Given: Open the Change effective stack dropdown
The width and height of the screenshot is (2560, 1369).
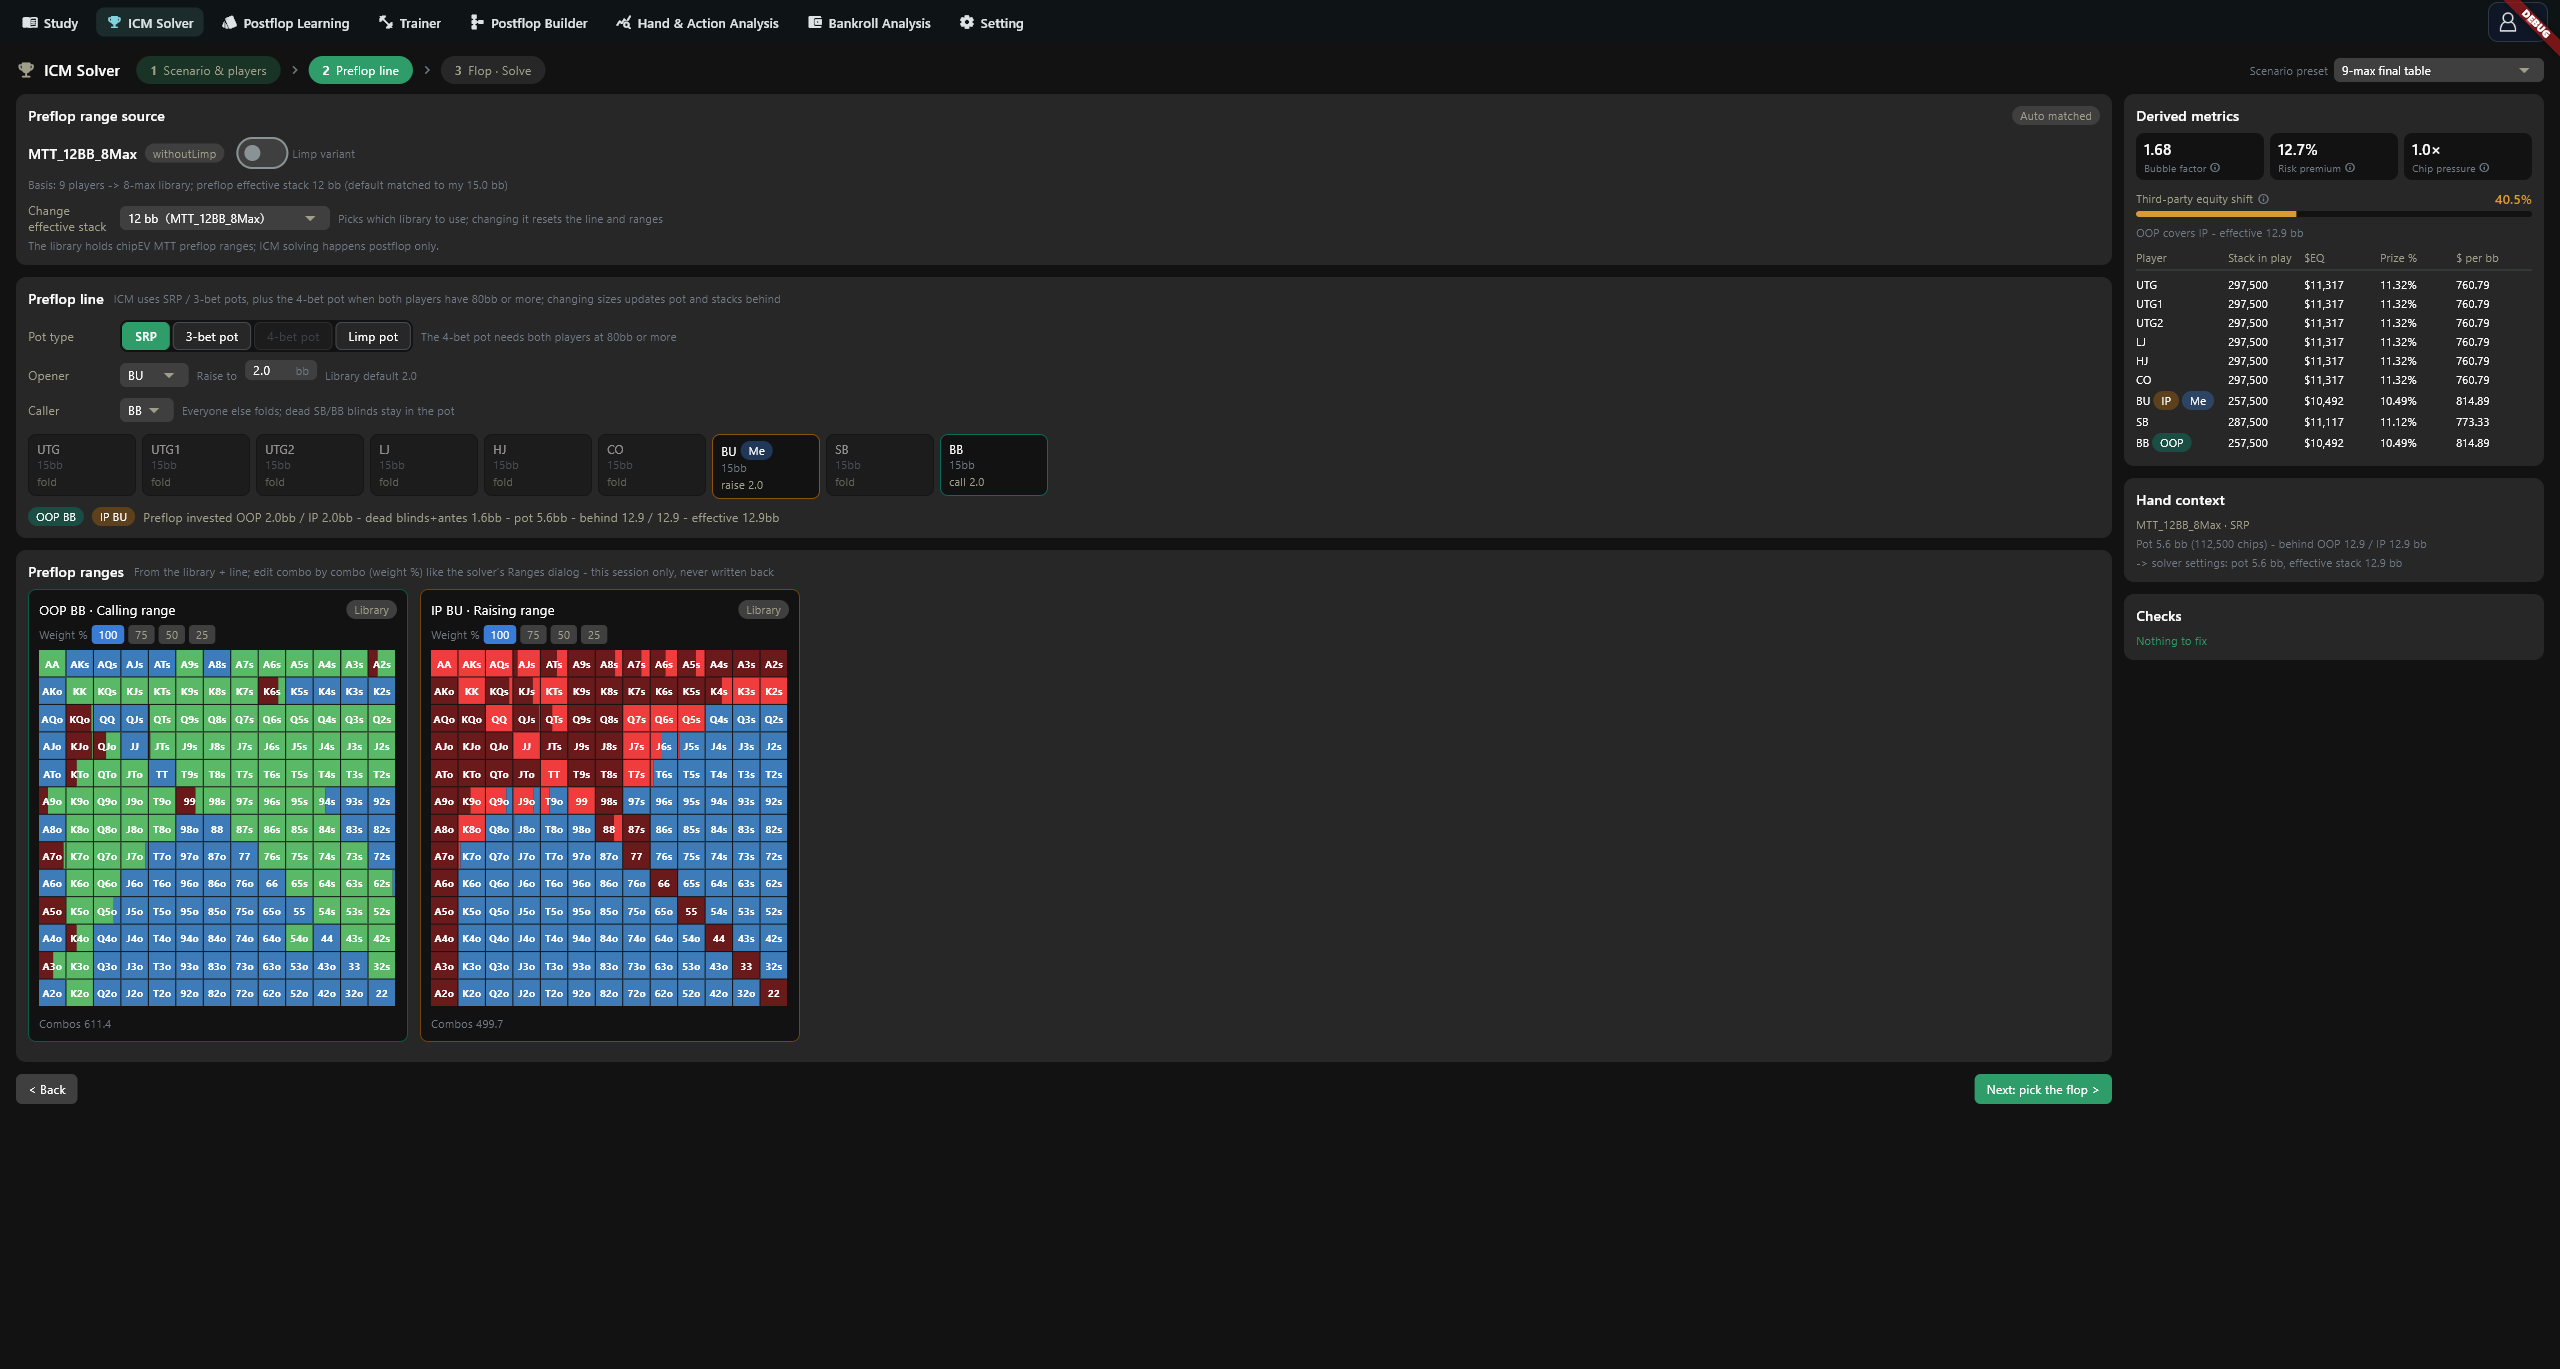Looking at the screenshot, I should coord(224,219).
